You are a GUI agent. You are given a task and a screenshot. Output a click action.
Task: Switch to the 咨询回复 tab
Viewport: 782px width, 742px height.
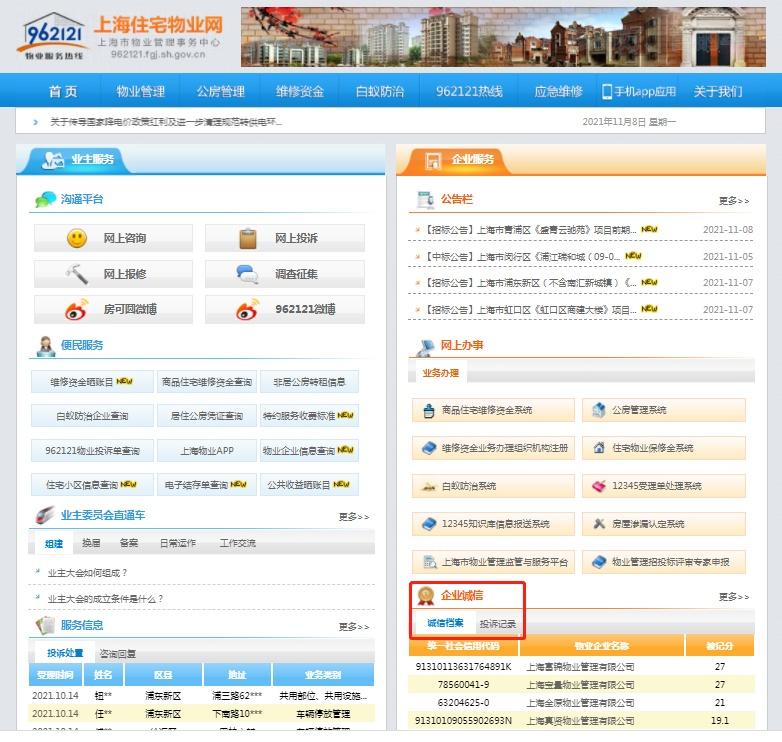(x=118, y=653)
